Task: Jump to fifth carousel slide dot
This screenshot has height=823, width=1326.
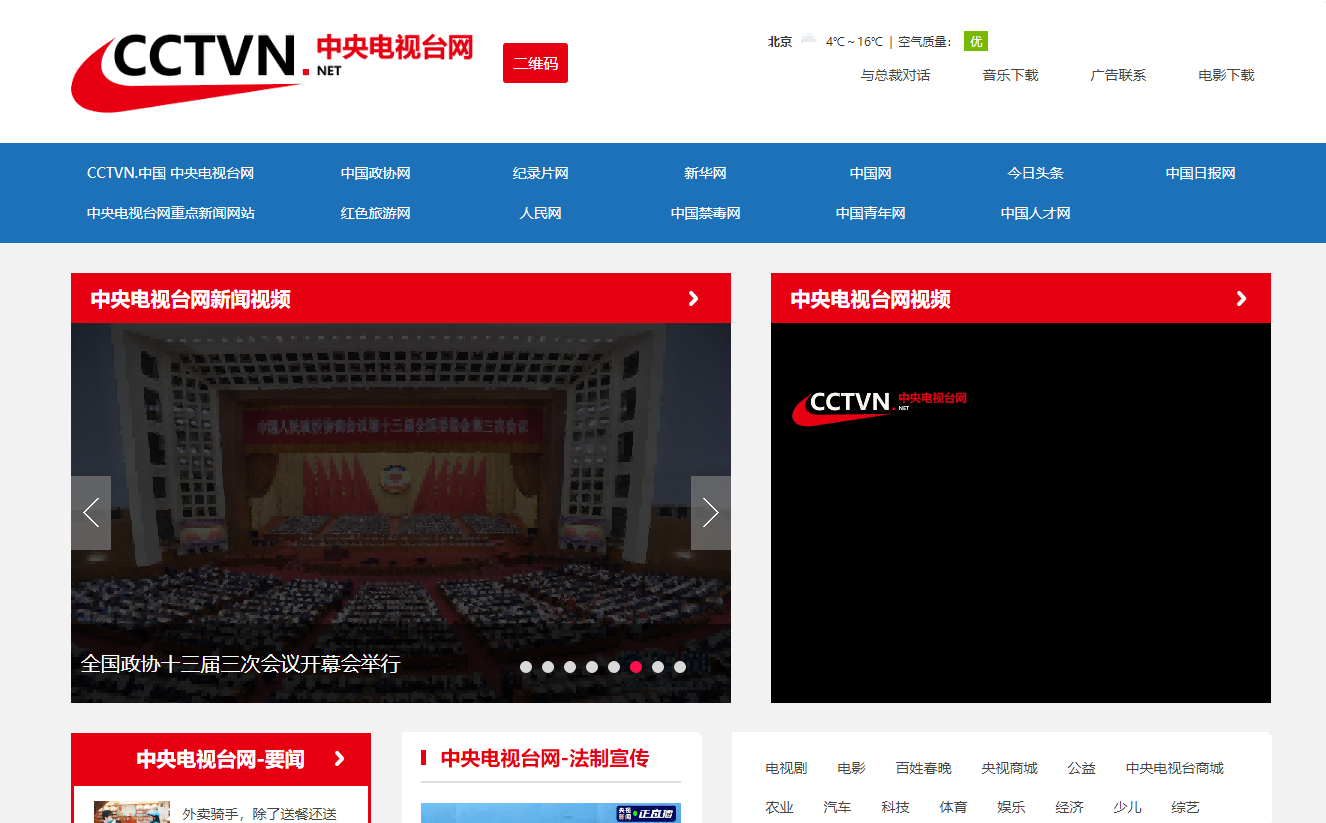Action: coord(614,667)
